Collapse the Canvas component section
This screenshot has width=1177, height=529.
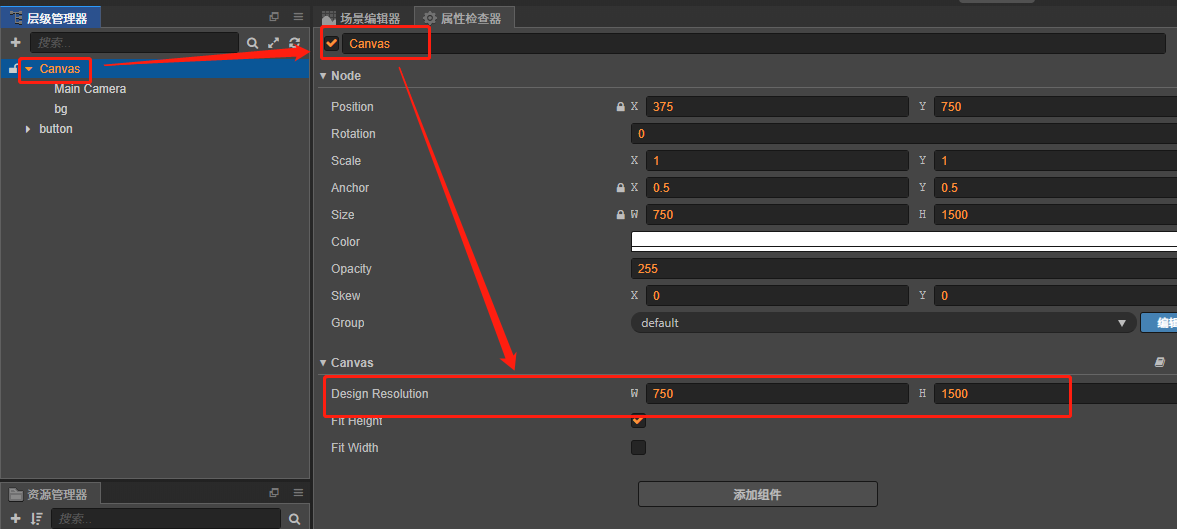pyautogui.click(x=324, y=362)
